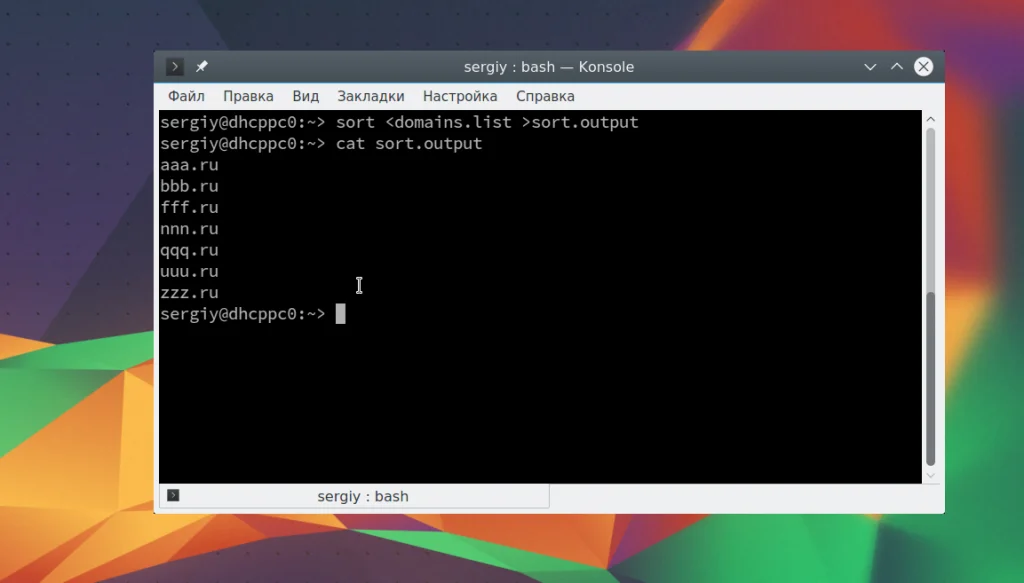Click the 'bbb.ru' output line
This screenshot has height=583, width=1024.
(189, 186)
